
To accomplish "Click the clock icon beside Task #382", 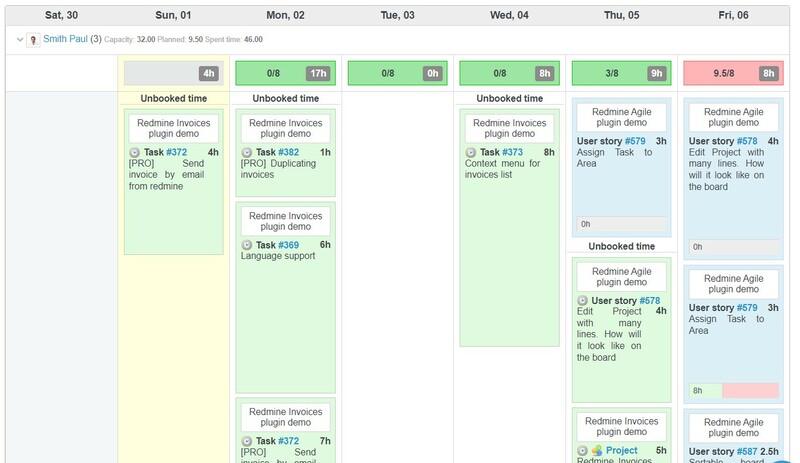I will (x=247, y=152).
